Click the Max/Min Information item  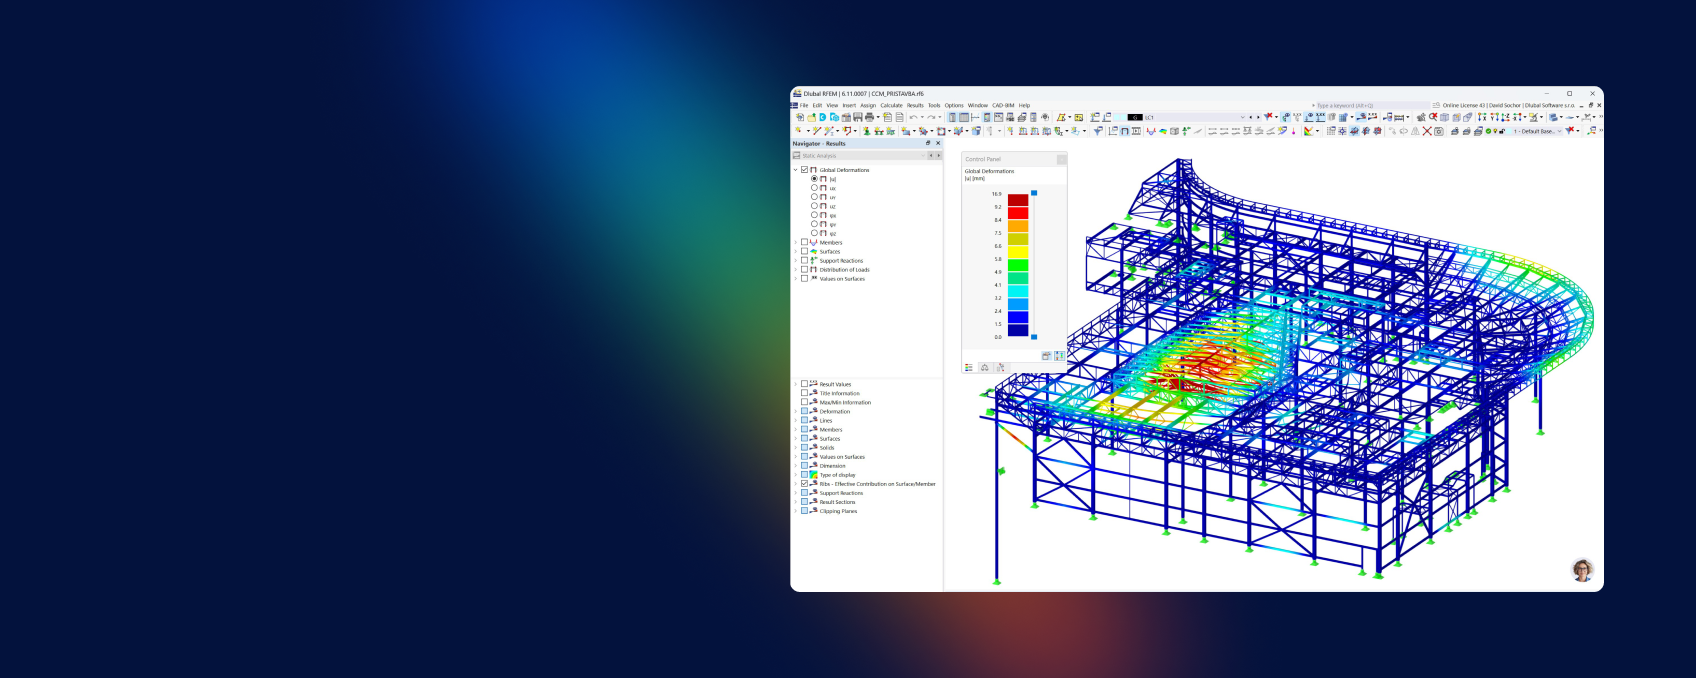pyautogui.click(x=845, y=402)
